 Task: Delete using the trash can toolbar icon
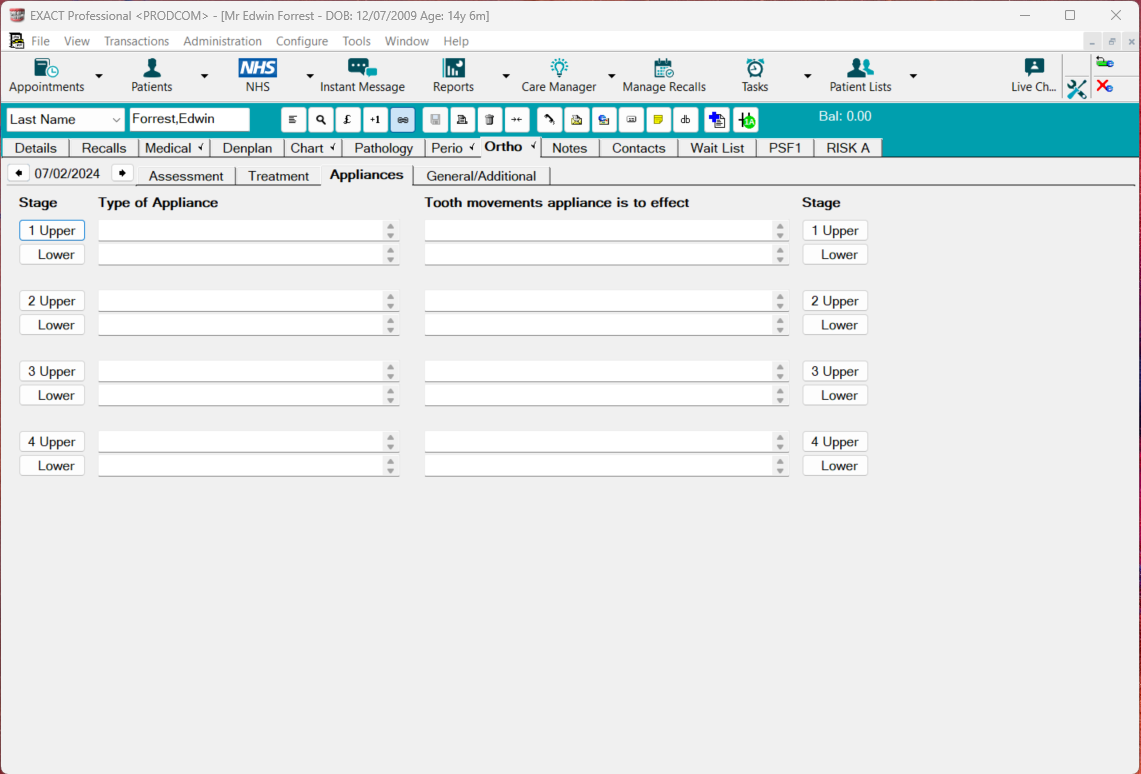pos(489,119)
